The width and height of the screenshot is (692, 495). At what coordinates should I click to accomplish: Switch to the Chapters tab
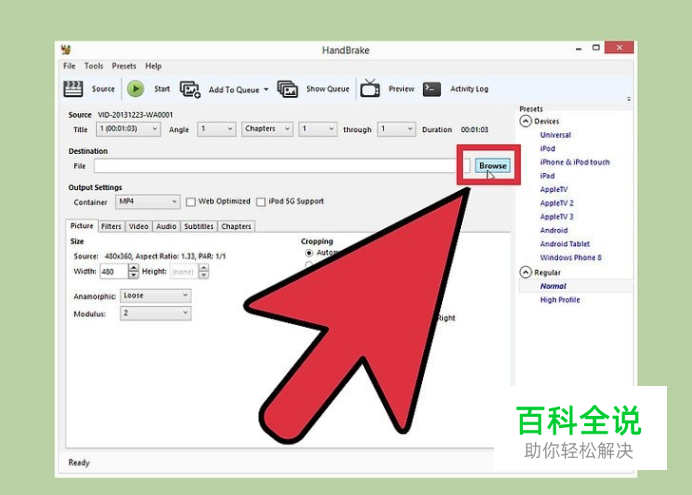pyautogui.click(x=236, y=226)
